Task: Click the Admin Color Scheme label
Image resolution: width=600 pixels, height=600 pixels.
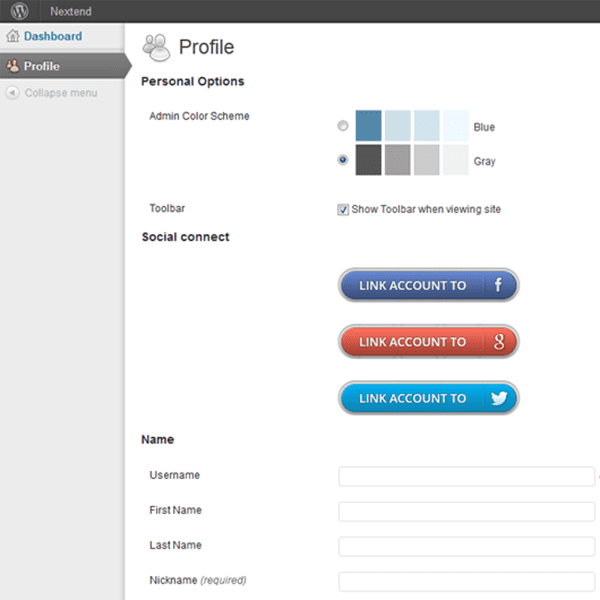Action: [199, 116]
